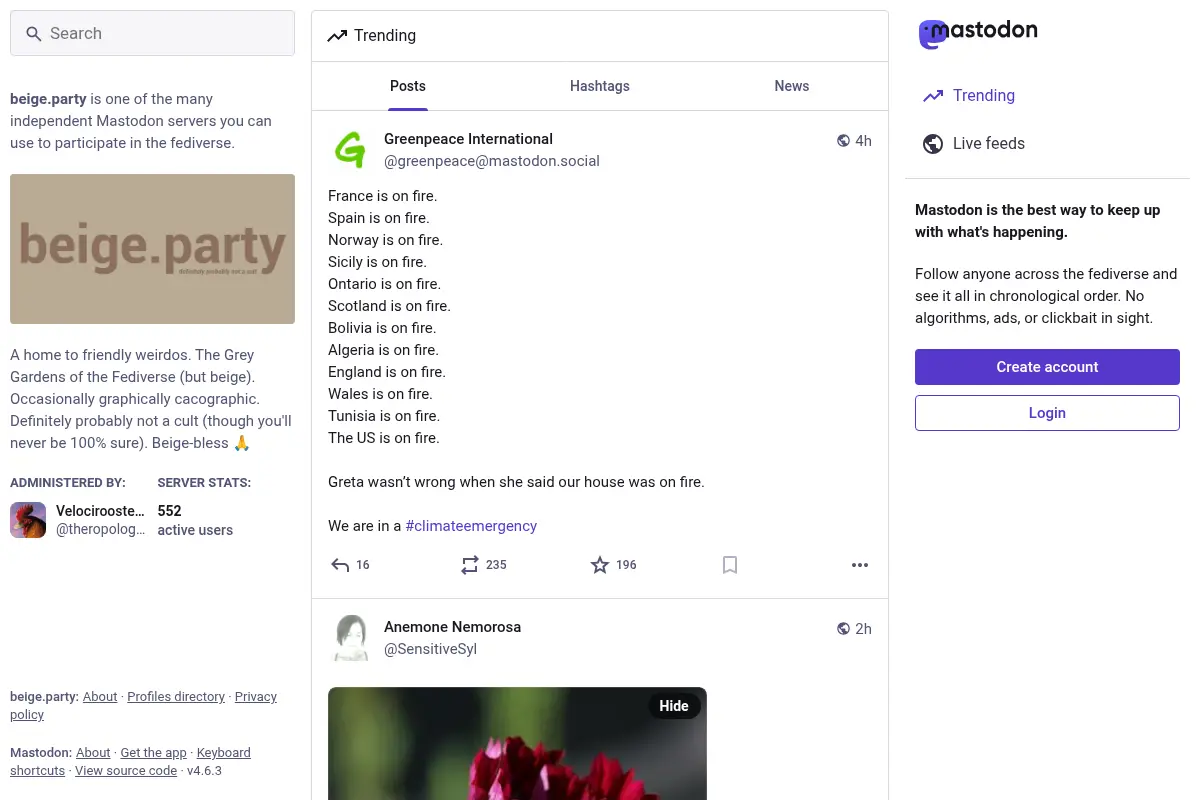Click the beige.party server banner image

pyautogui.click(x=152, y=249)
